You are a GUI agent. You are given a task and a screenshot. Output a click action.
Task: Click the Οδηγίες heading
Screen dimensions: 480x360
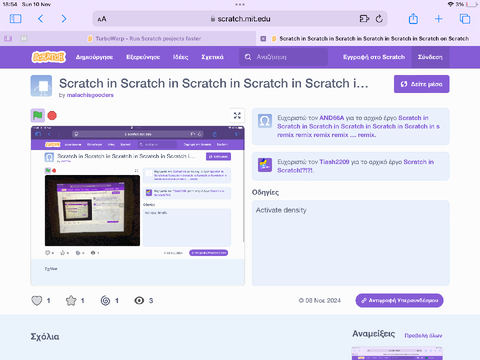point(265,192)
